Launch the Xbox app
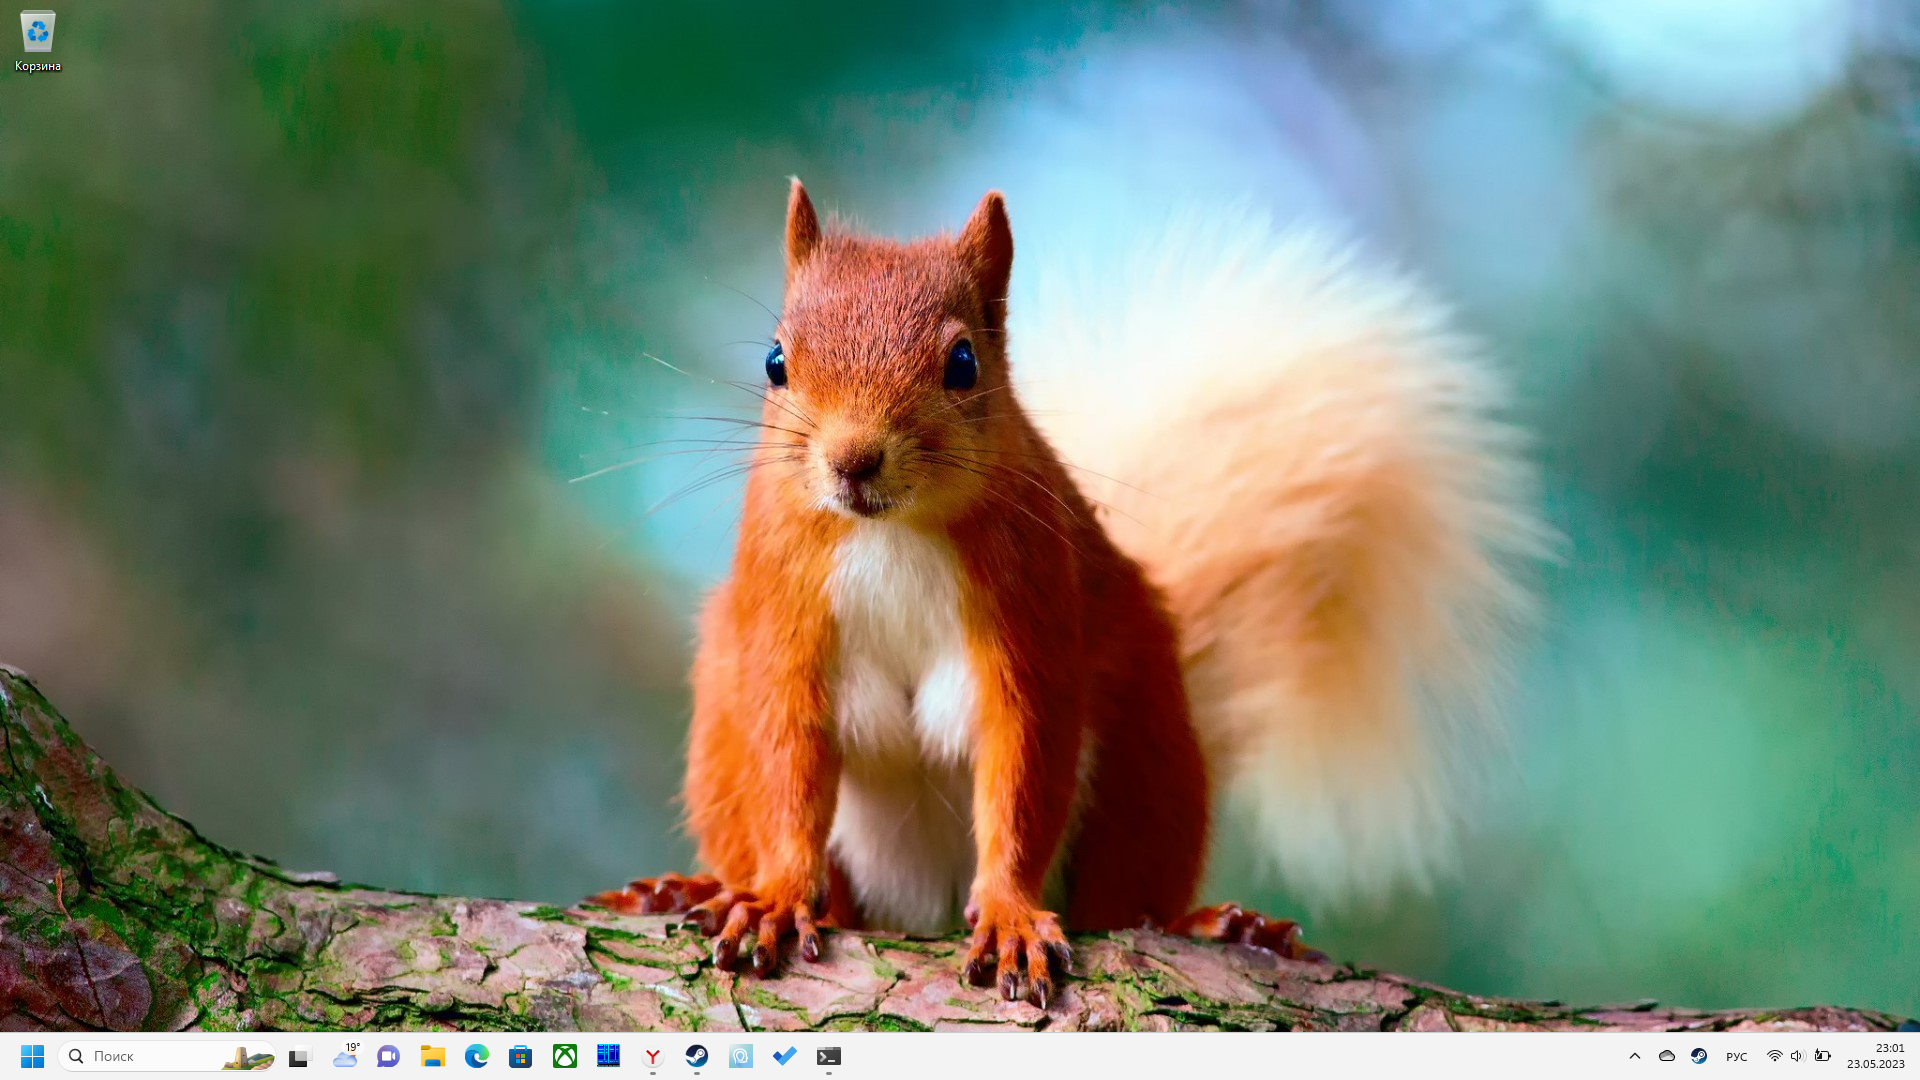The image size is (1920, 1080). point(565,1056)
